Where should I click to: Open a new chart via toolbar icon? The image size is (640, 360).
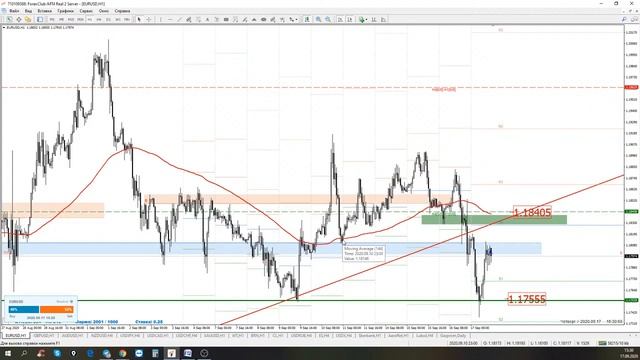click(9, 20)
